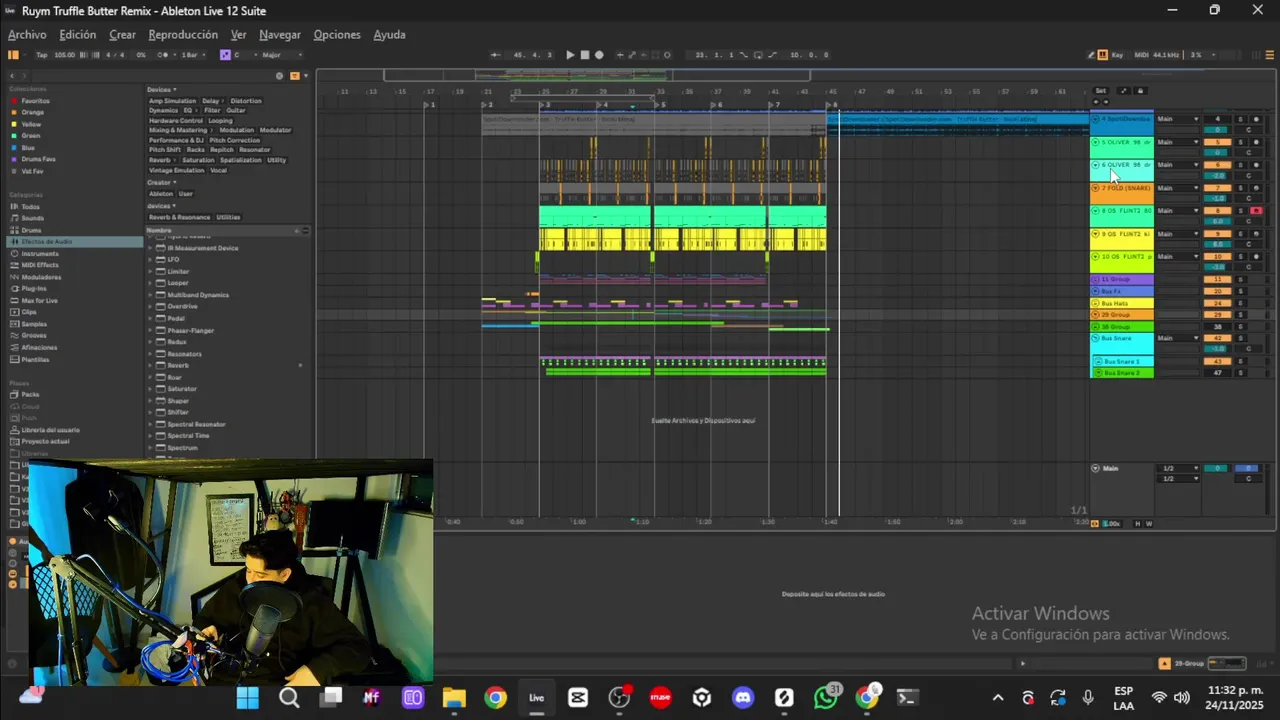
Task: Filter by the Ableton creator tag
Action: point(161,193)
